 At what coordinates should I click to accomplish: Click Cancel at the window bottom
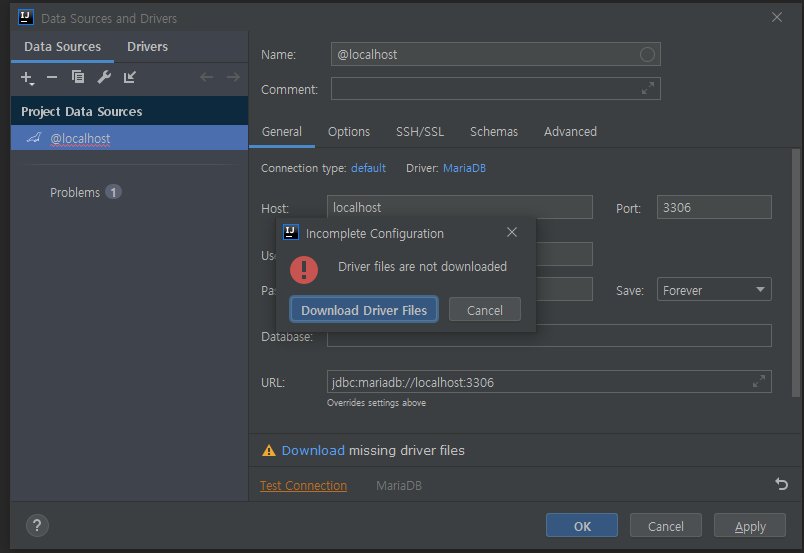click(666, 526)
